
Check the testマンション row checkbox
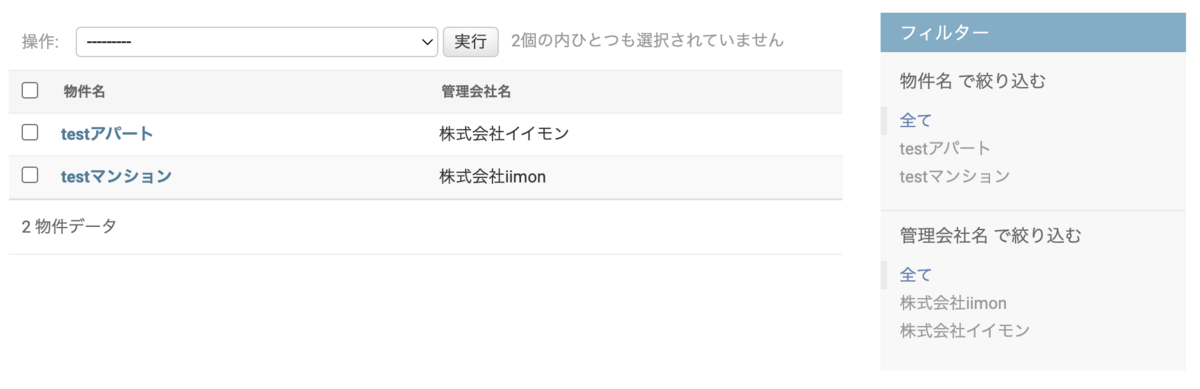(30, 175)
